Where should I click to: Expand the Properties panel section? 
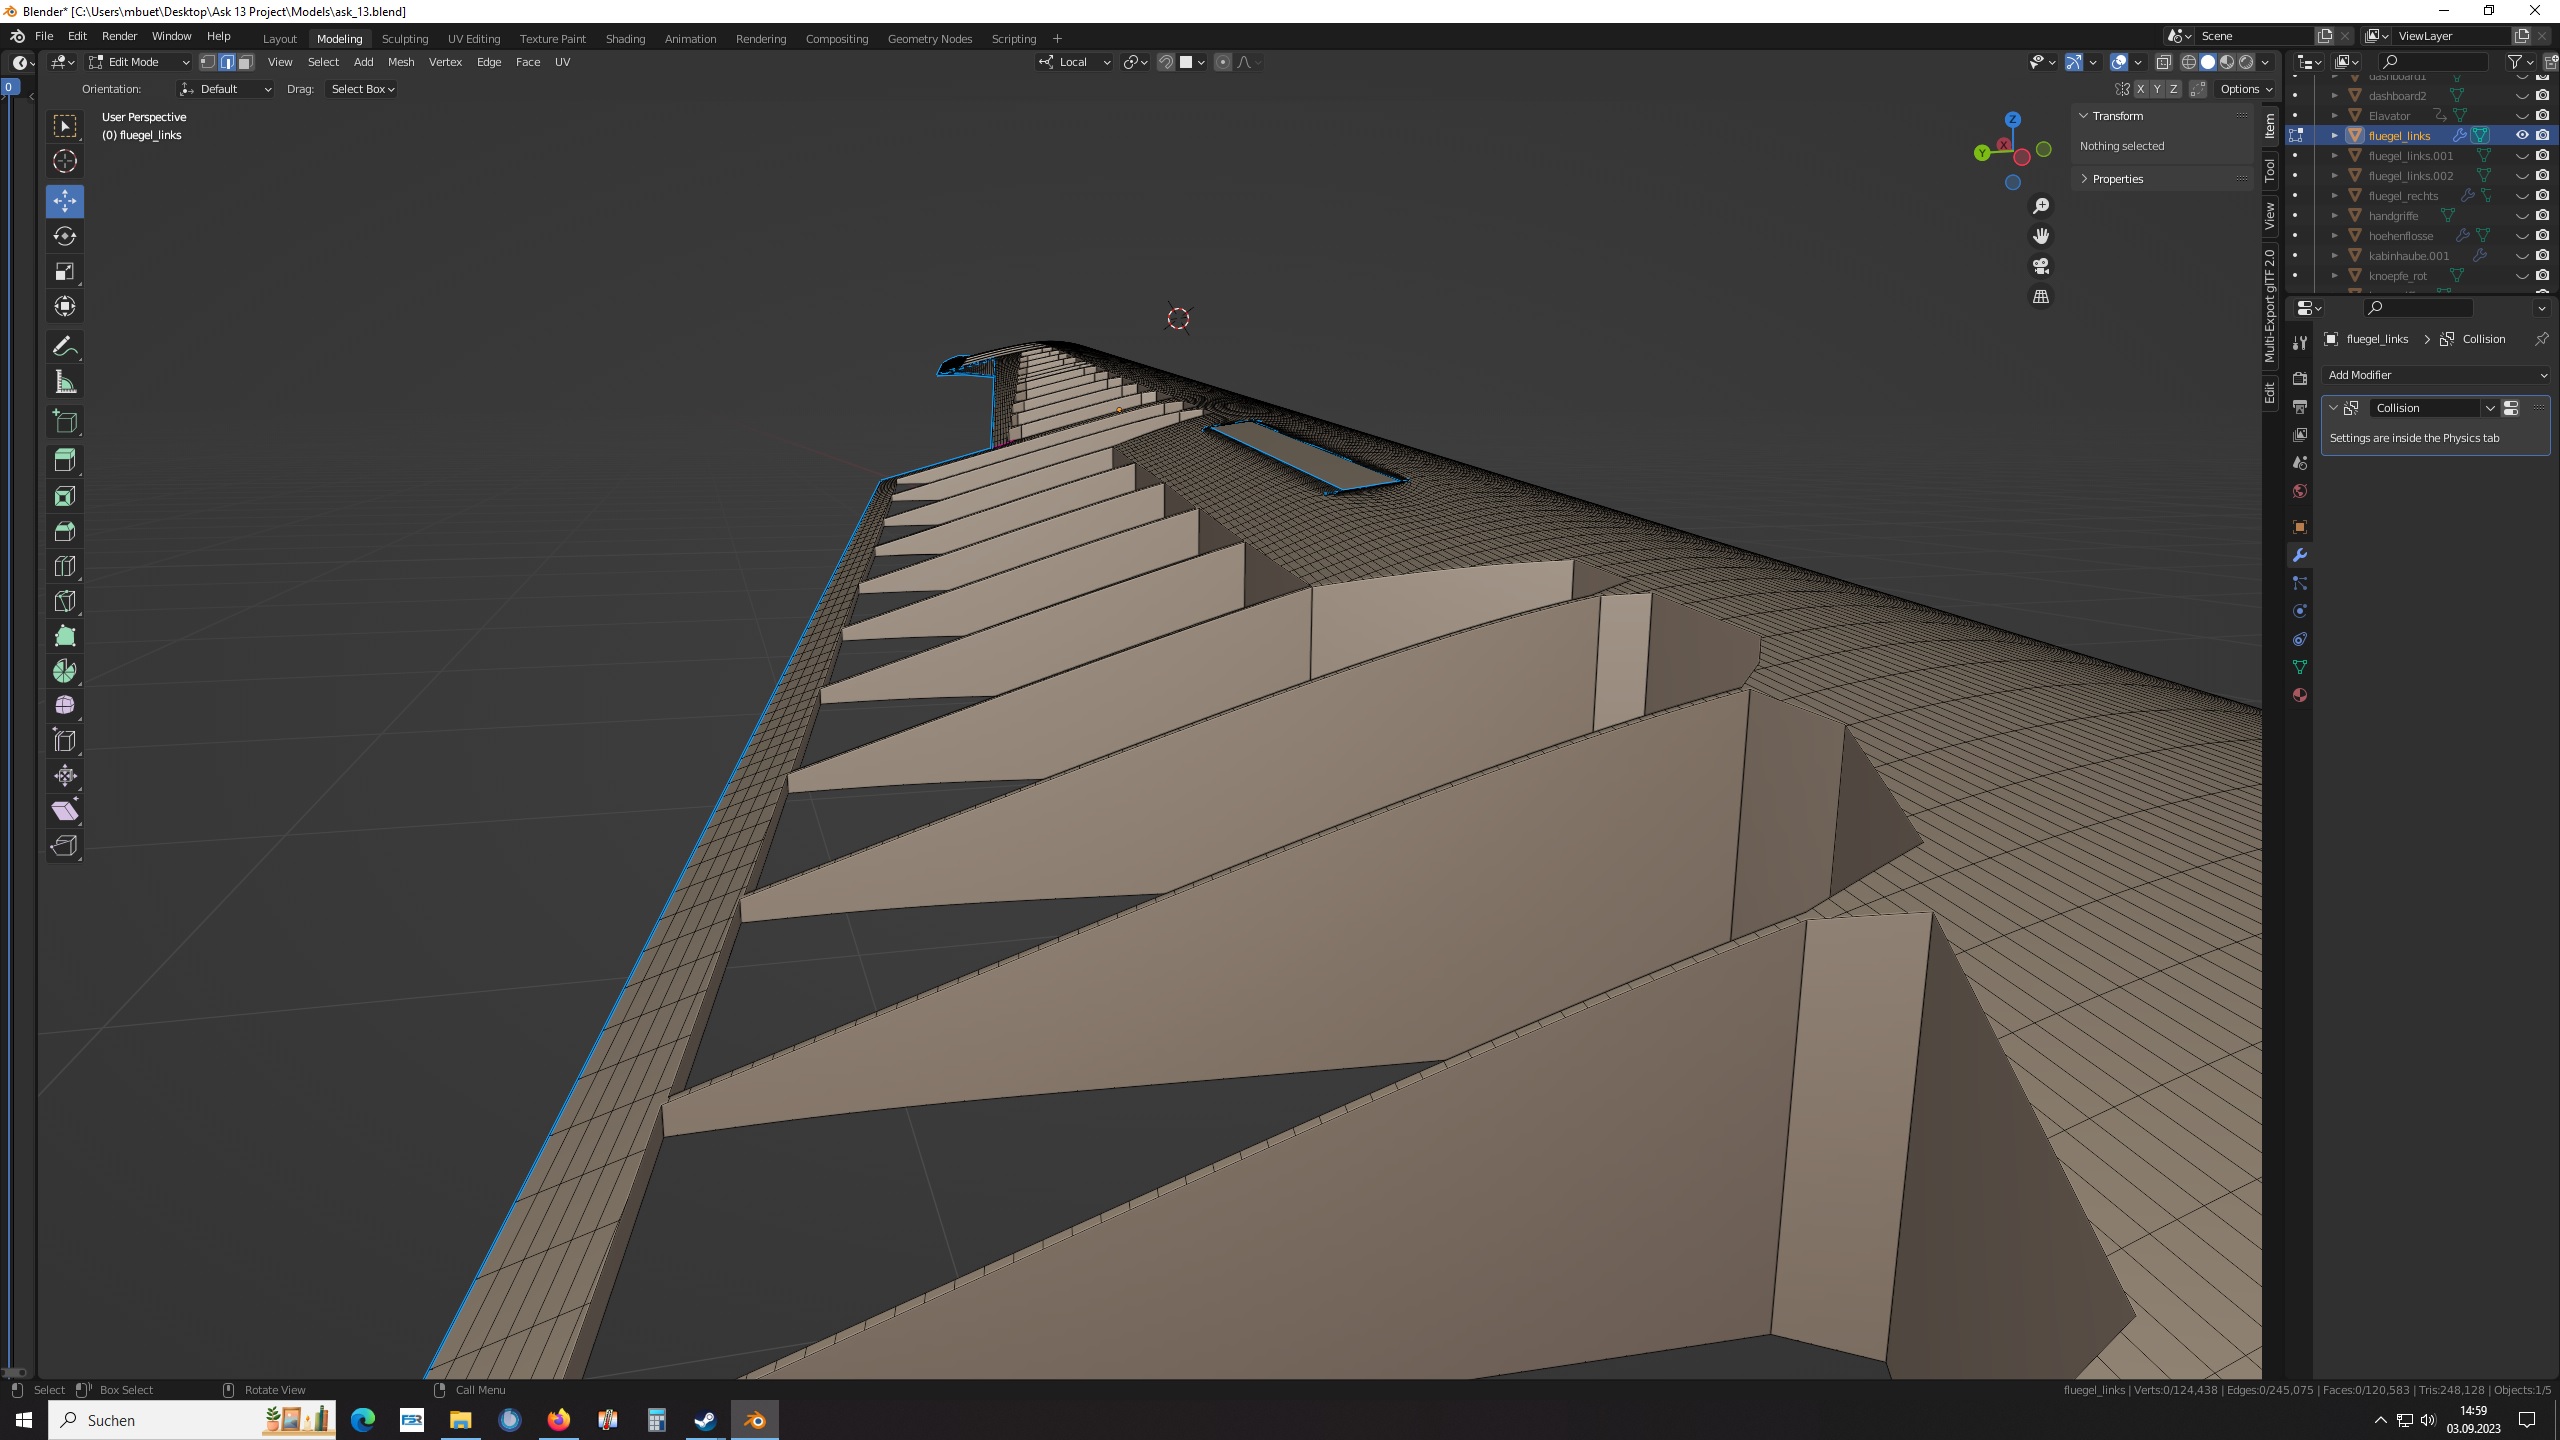(x=2117, y=179)
